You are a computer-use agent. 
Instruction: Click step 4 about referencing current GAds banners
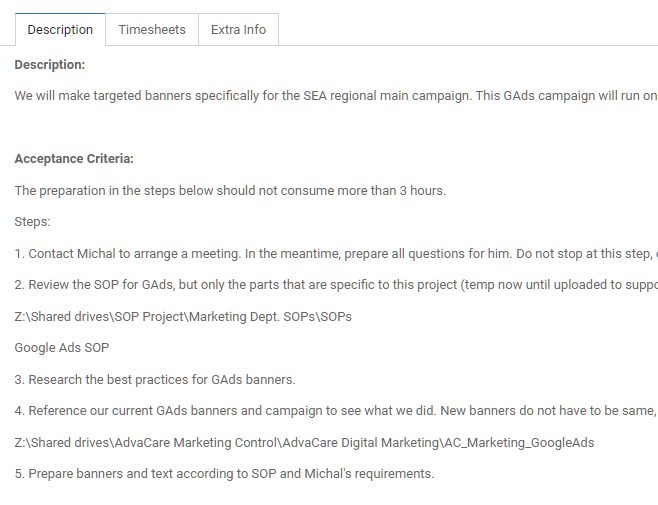tap(336, 411)
